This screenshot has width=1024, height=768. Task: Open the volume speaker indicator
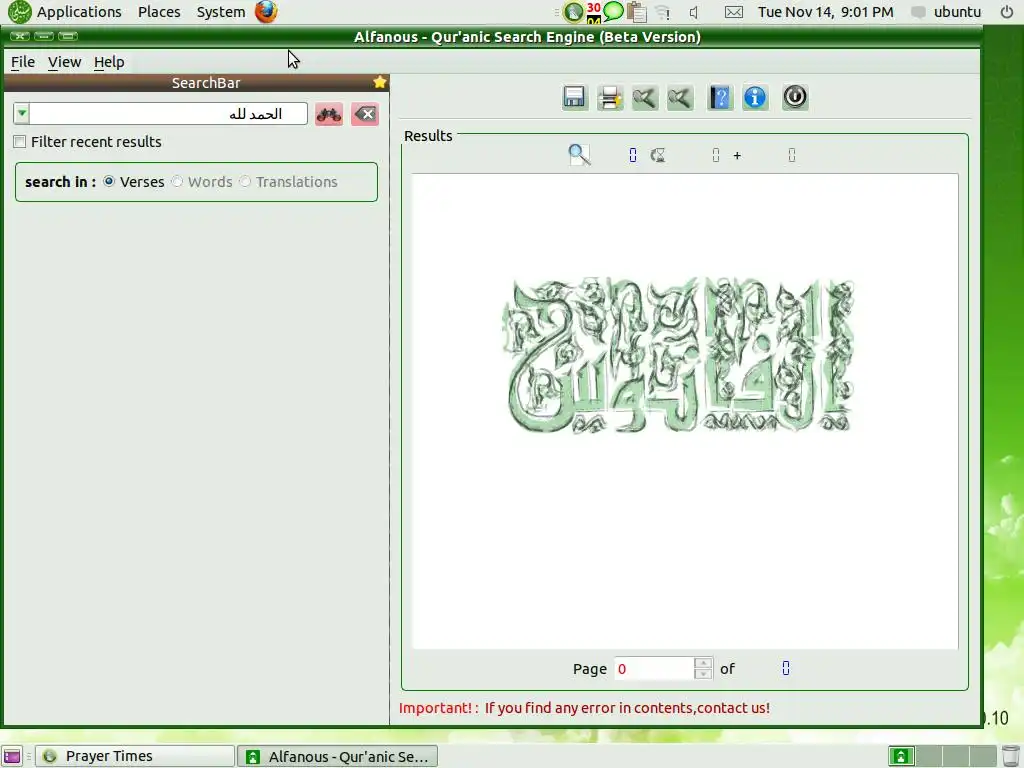tap(694, 12)
